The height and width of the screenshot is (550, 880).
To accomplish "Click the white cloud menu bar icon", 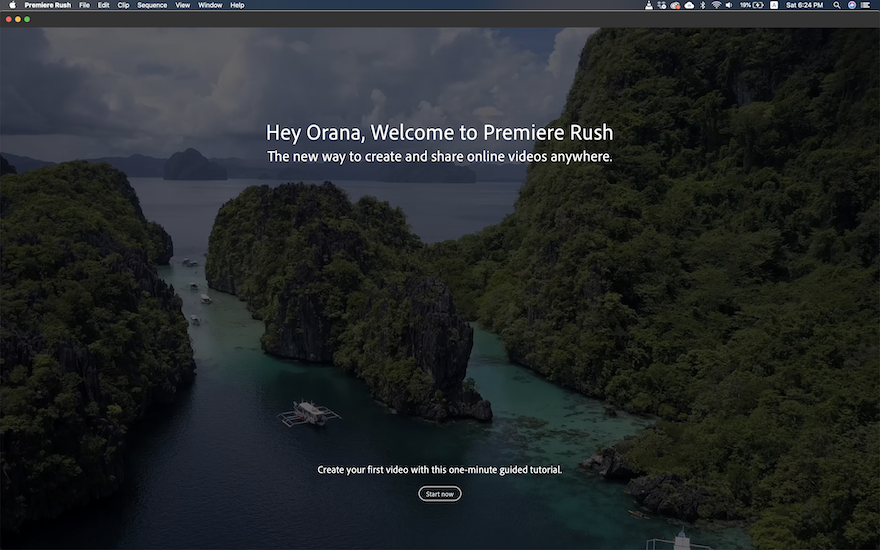I will (689, 5).
